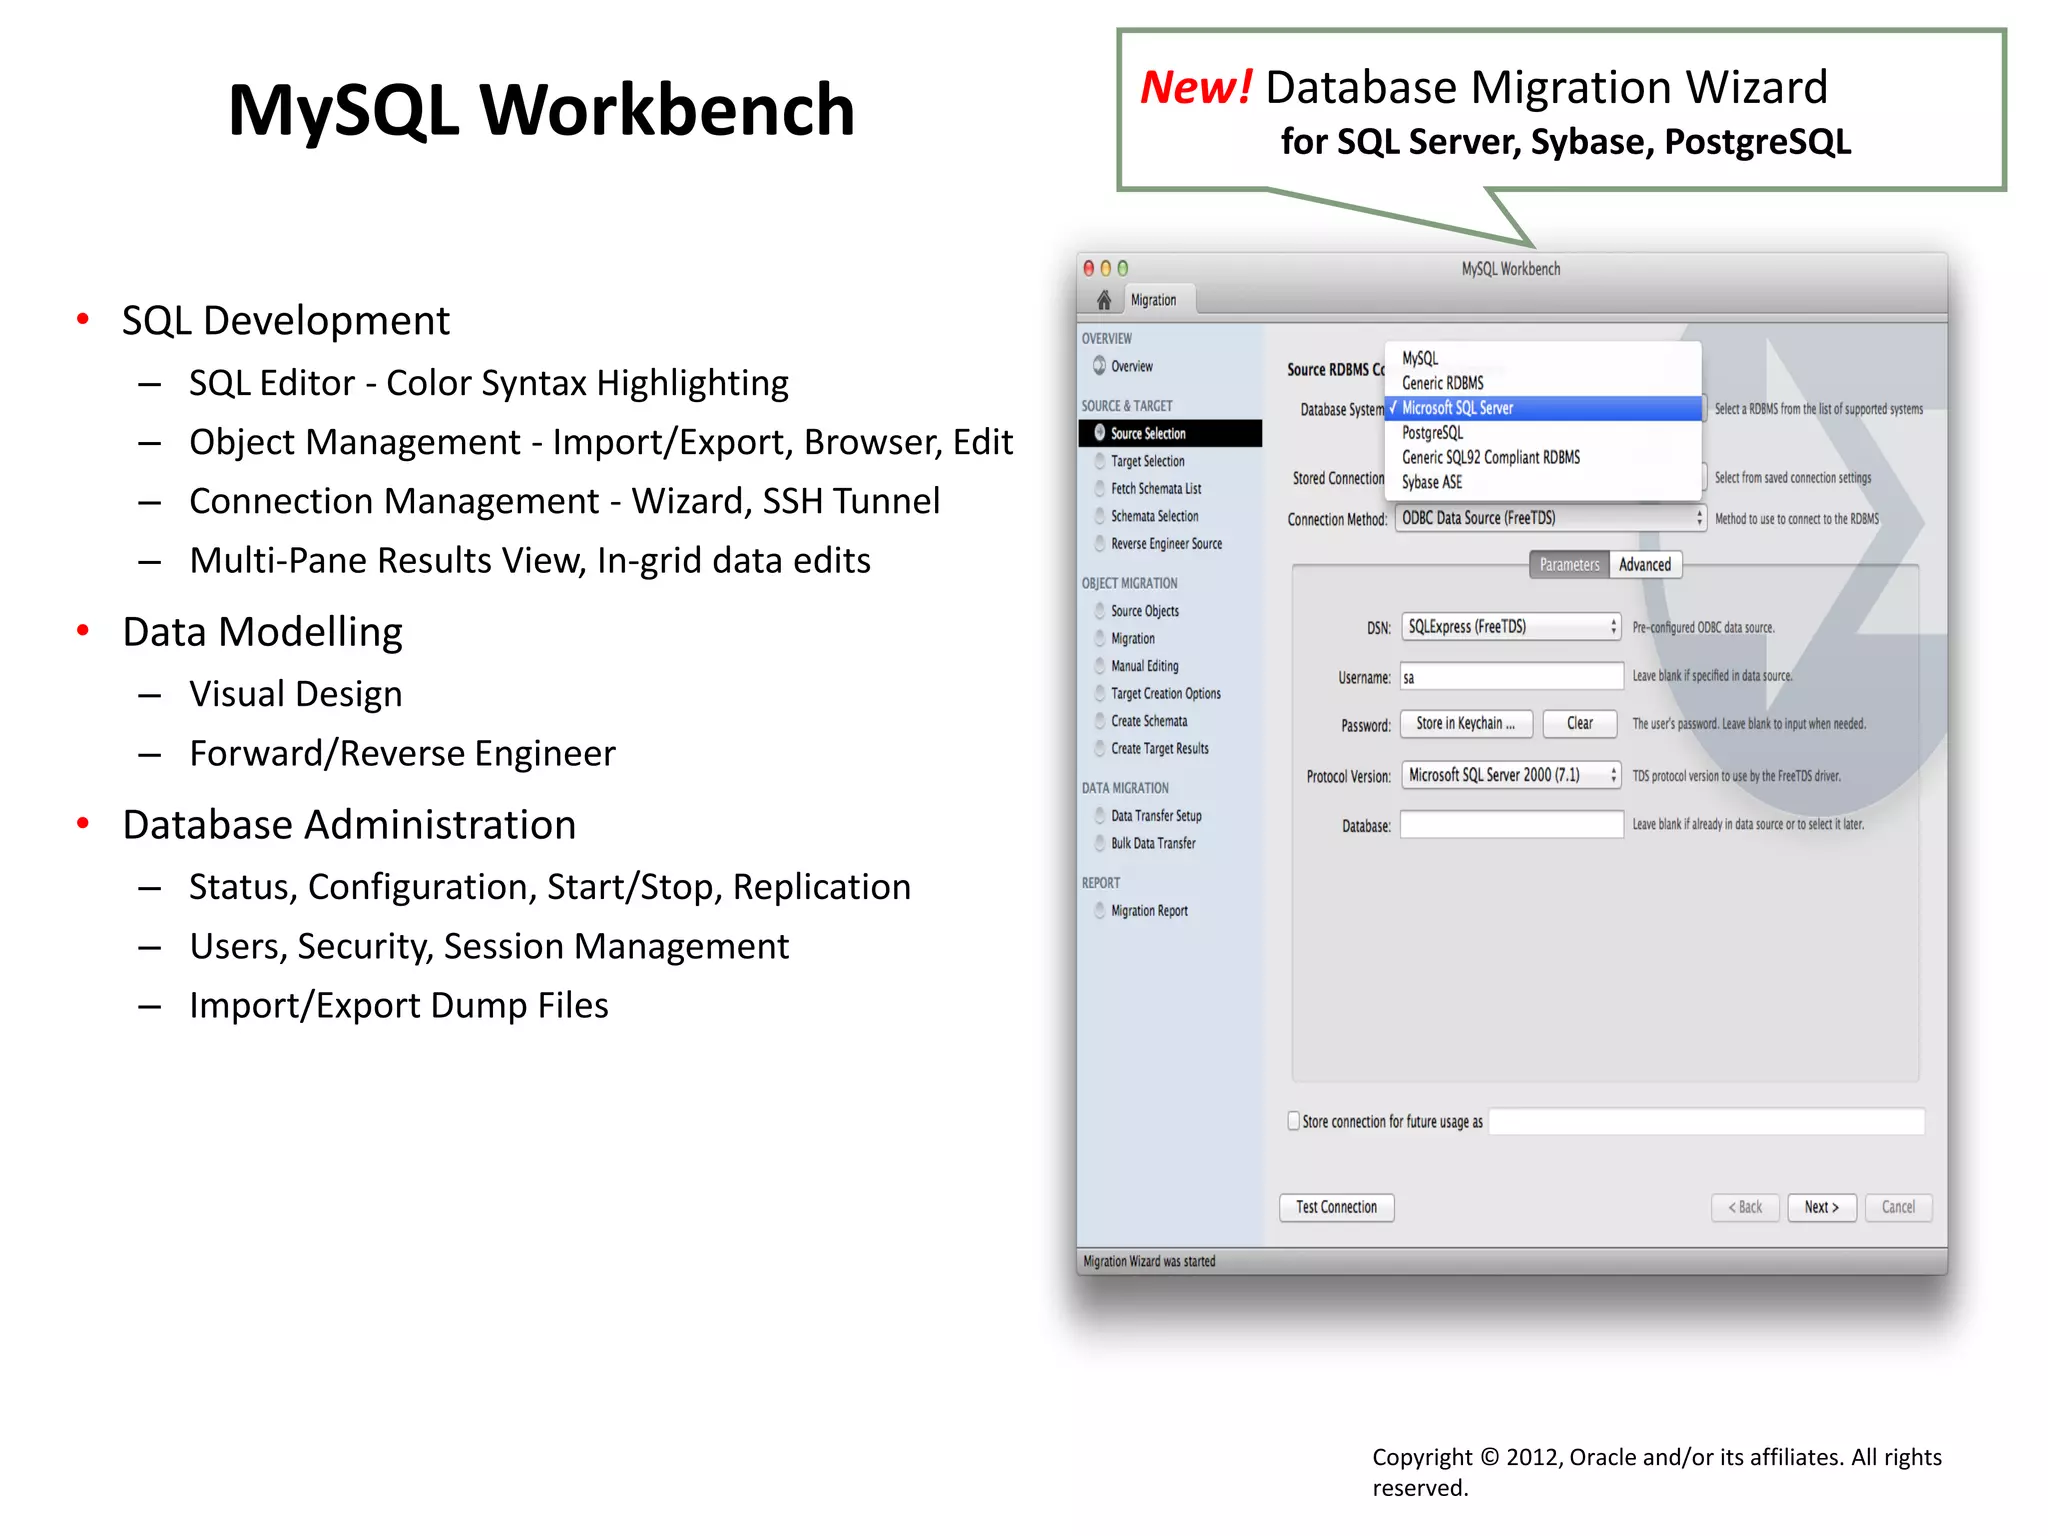Select the Source Selection step
2048x1536 pixels.
[1170, 433]
